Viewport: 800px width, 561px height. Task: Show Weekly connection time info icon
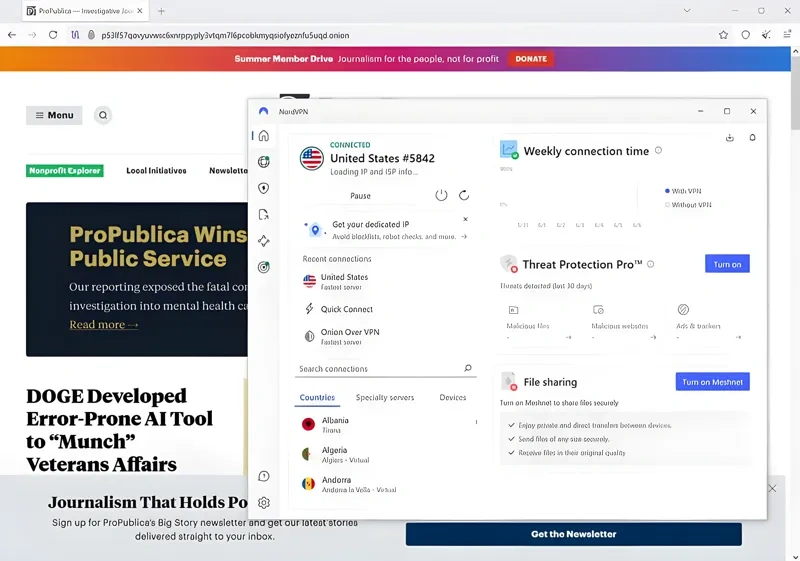click(x=658, y=150)
